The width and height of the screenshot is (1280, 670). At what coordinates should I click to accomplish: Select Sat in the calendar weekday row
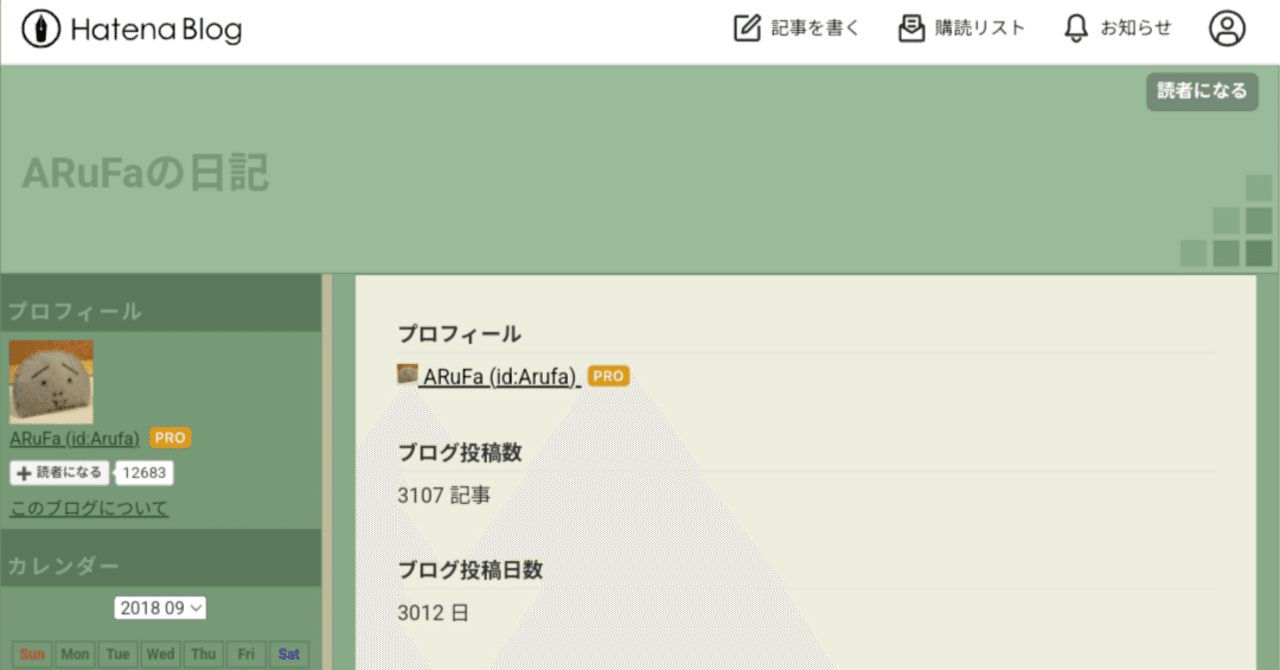[288, 653]
